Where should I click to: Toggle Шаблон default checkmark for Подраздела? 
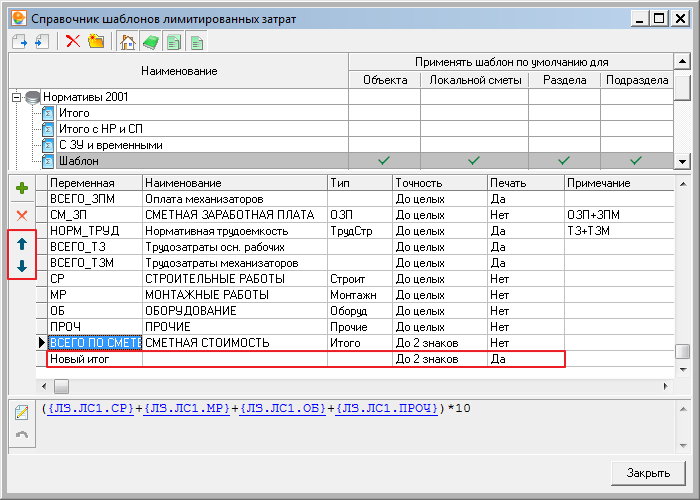(636, 160)
